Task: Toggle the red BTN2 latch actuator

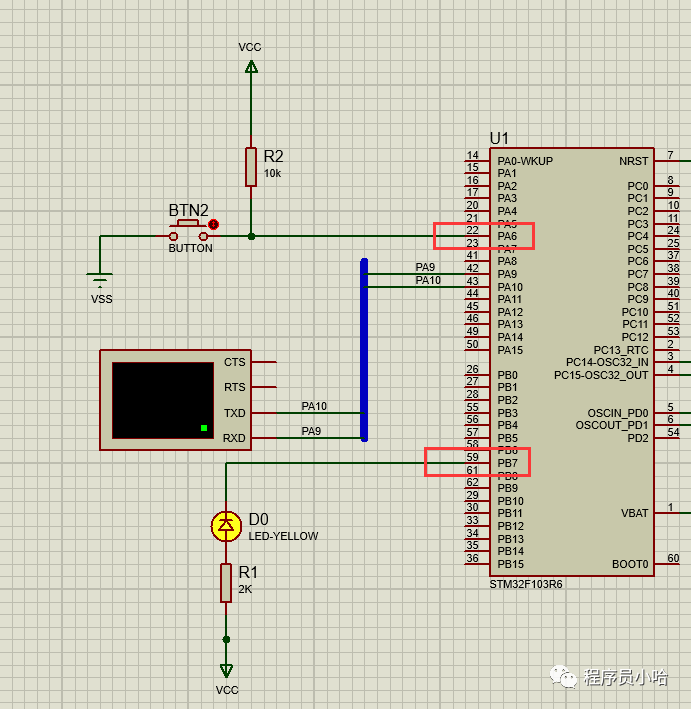Action: [213, 225]
